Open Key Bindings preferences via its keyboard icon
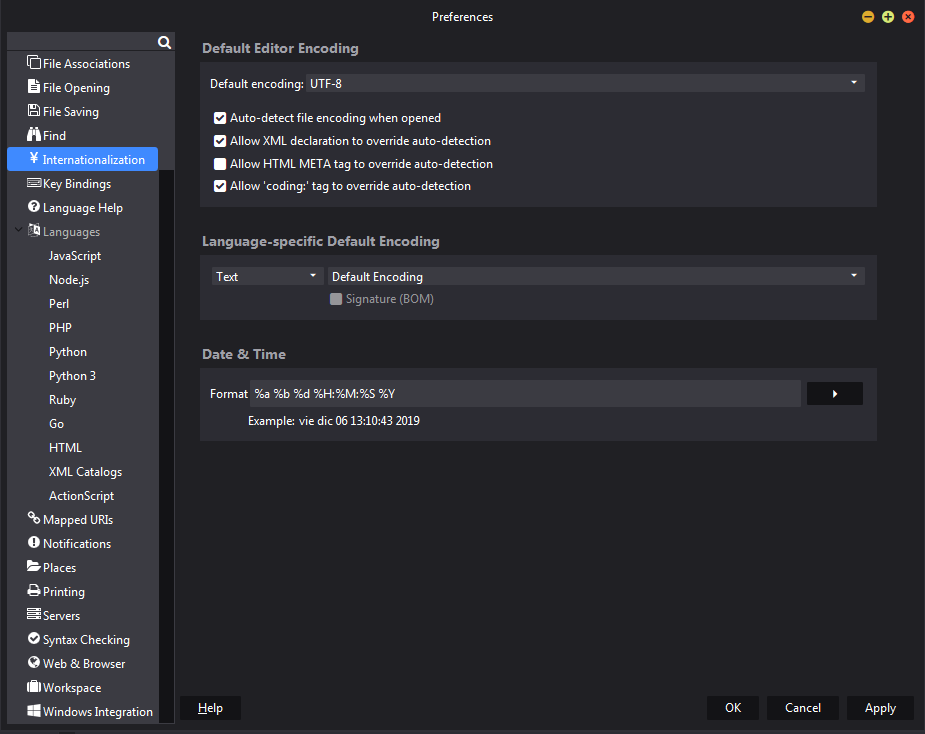The width and height of the screenshot is (925, 734). (x=32, y=183)
